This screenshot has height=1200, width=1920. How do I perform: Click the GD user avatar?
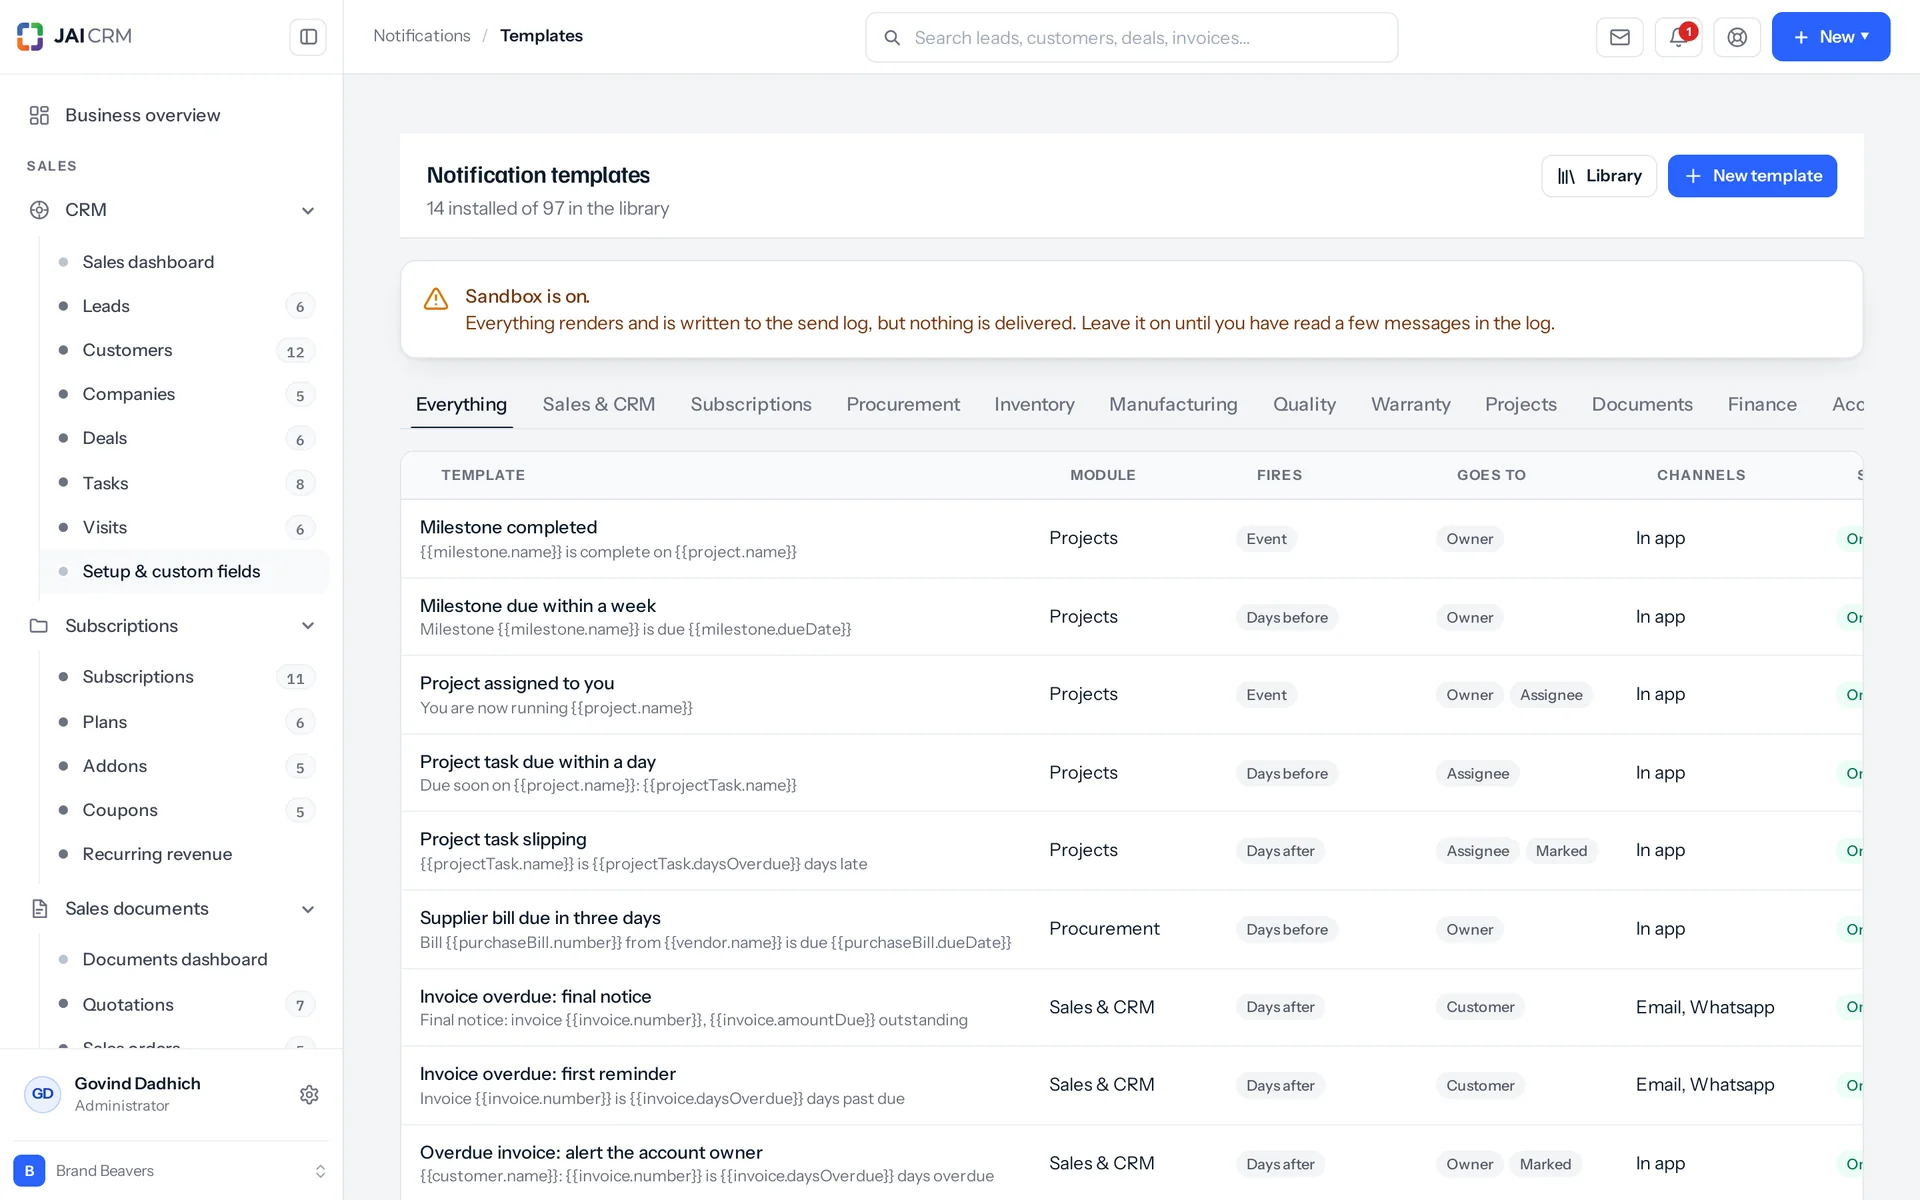click(42, 1094)
